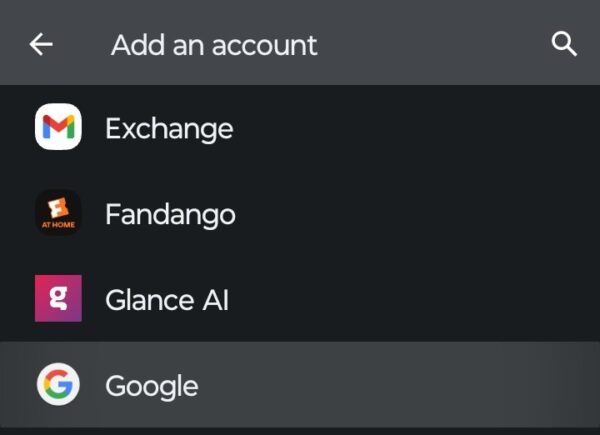Select the Fandango account label
Screen dimensions: 600x435
pyautogui.click(x=170, y=214)
